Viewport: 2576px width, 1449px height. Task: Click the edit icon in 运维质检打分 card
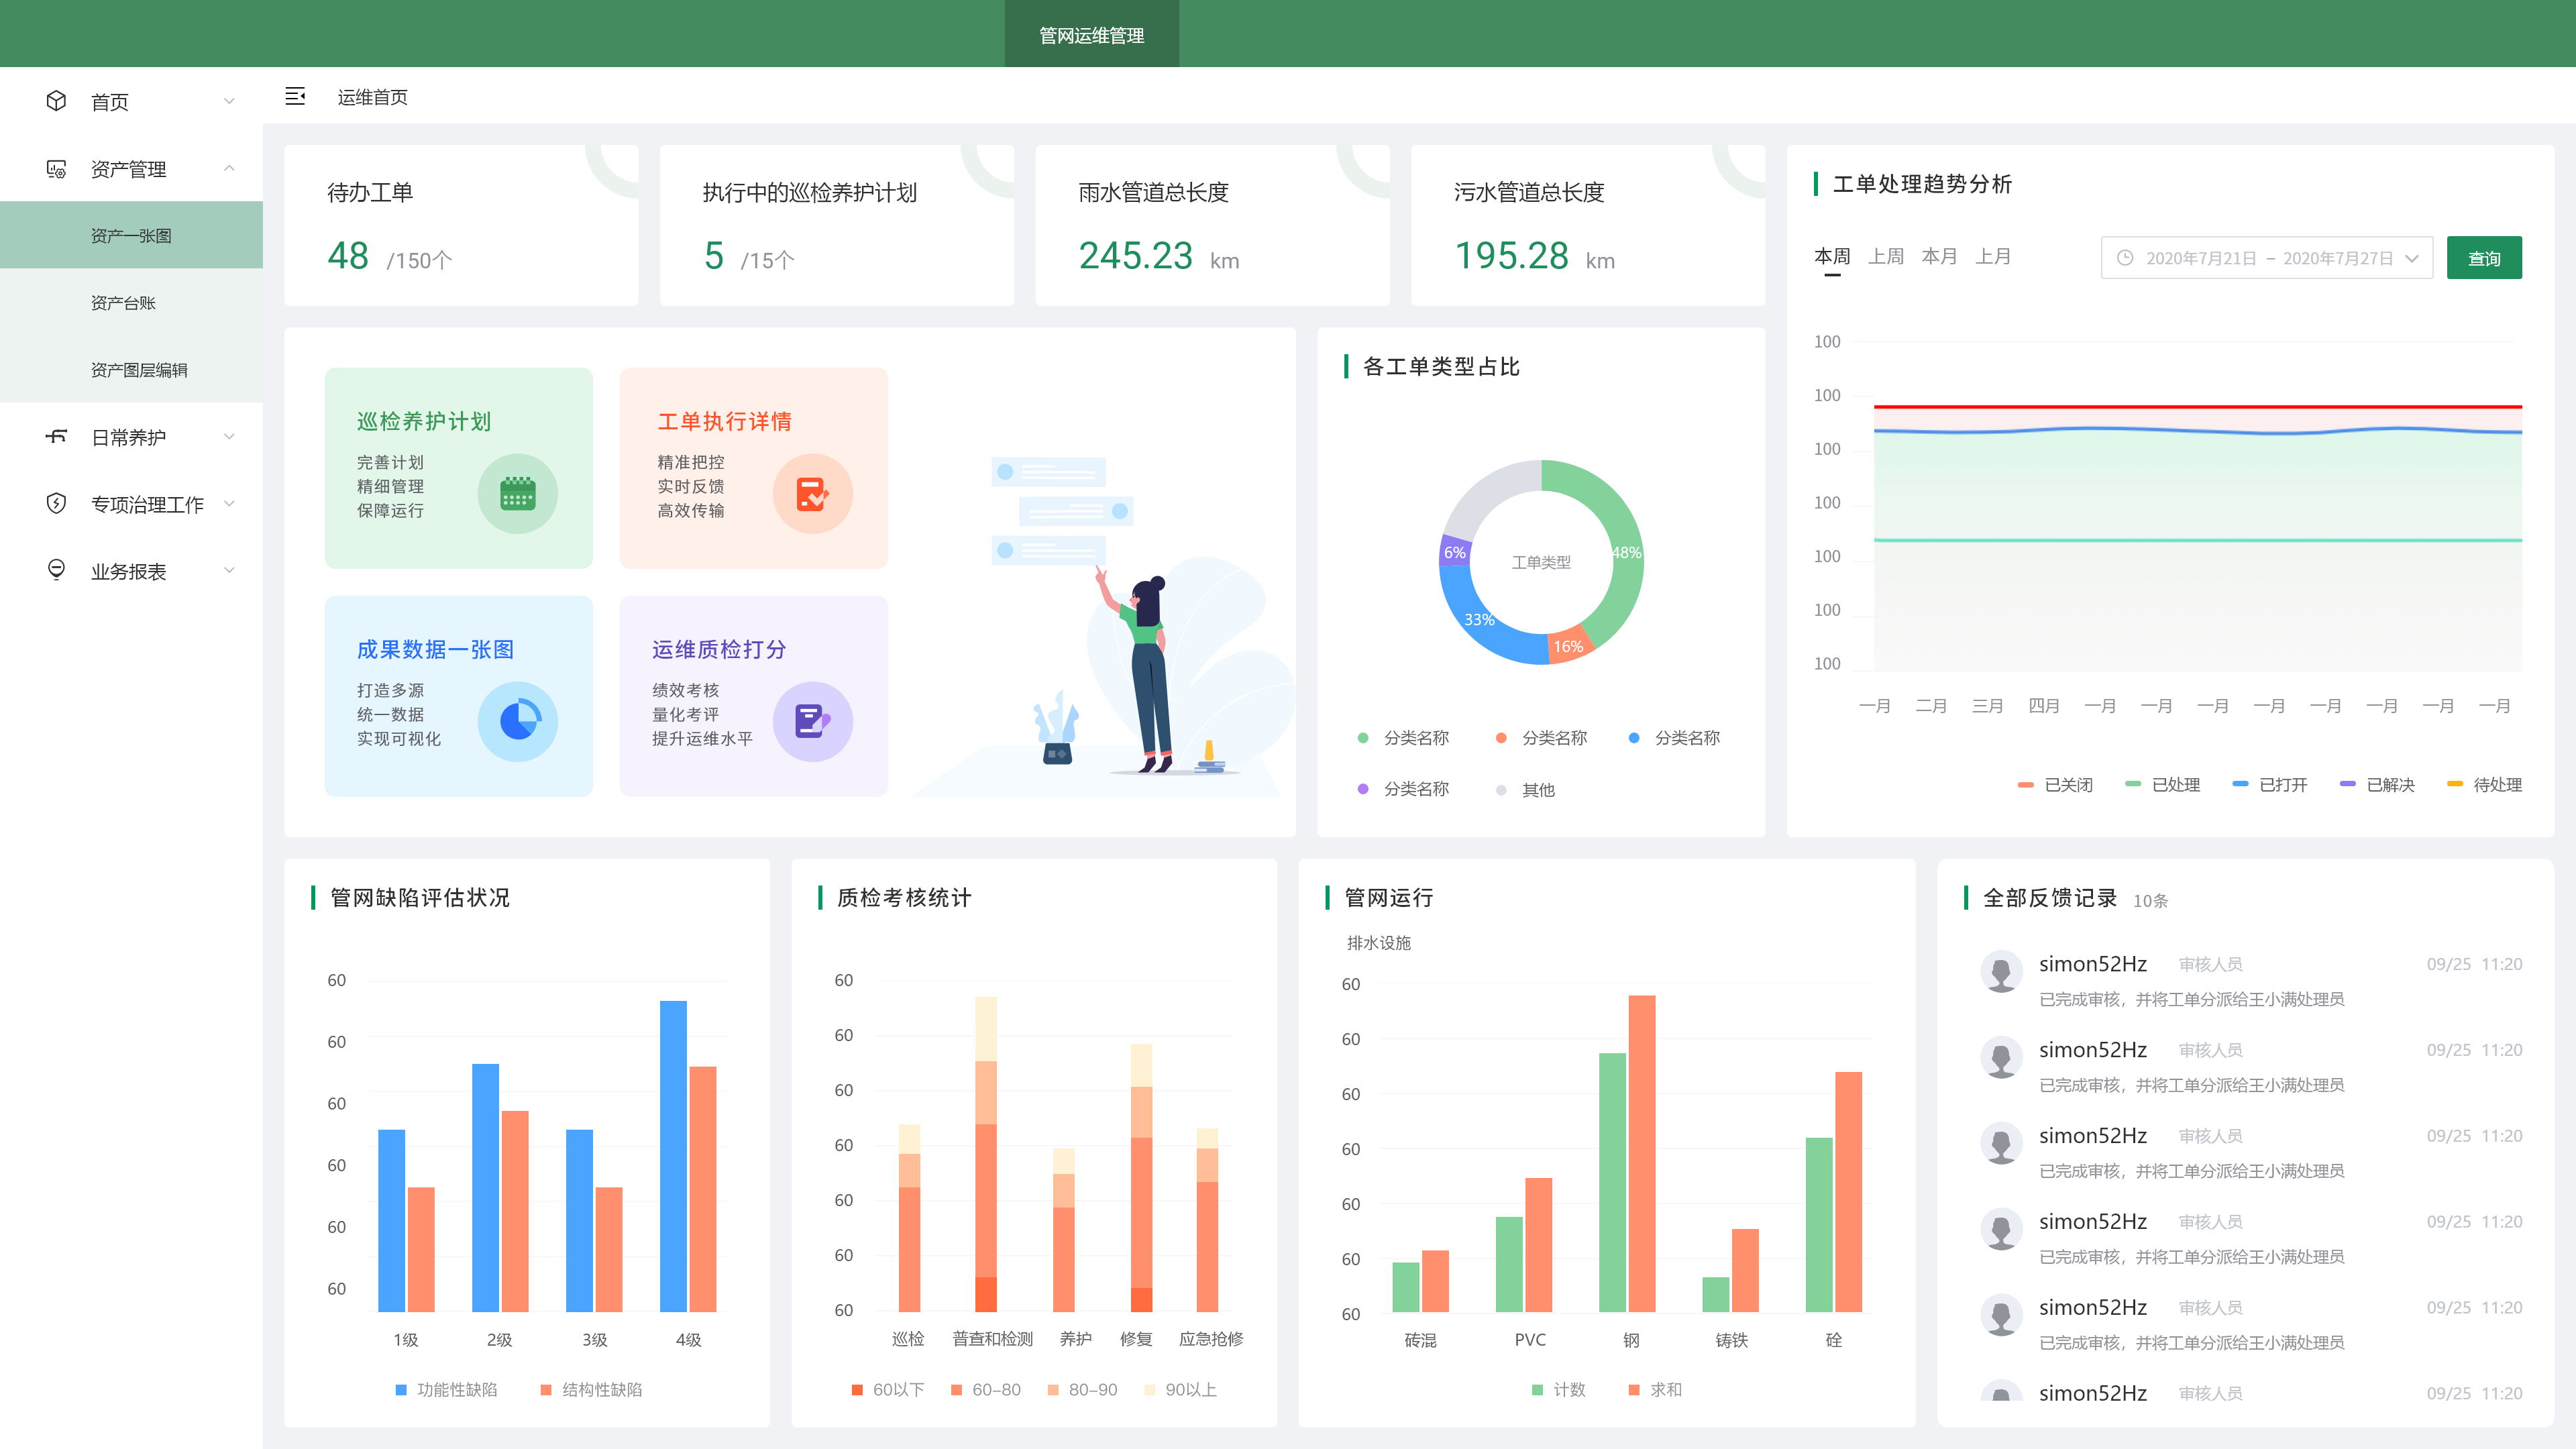(812, 721)
